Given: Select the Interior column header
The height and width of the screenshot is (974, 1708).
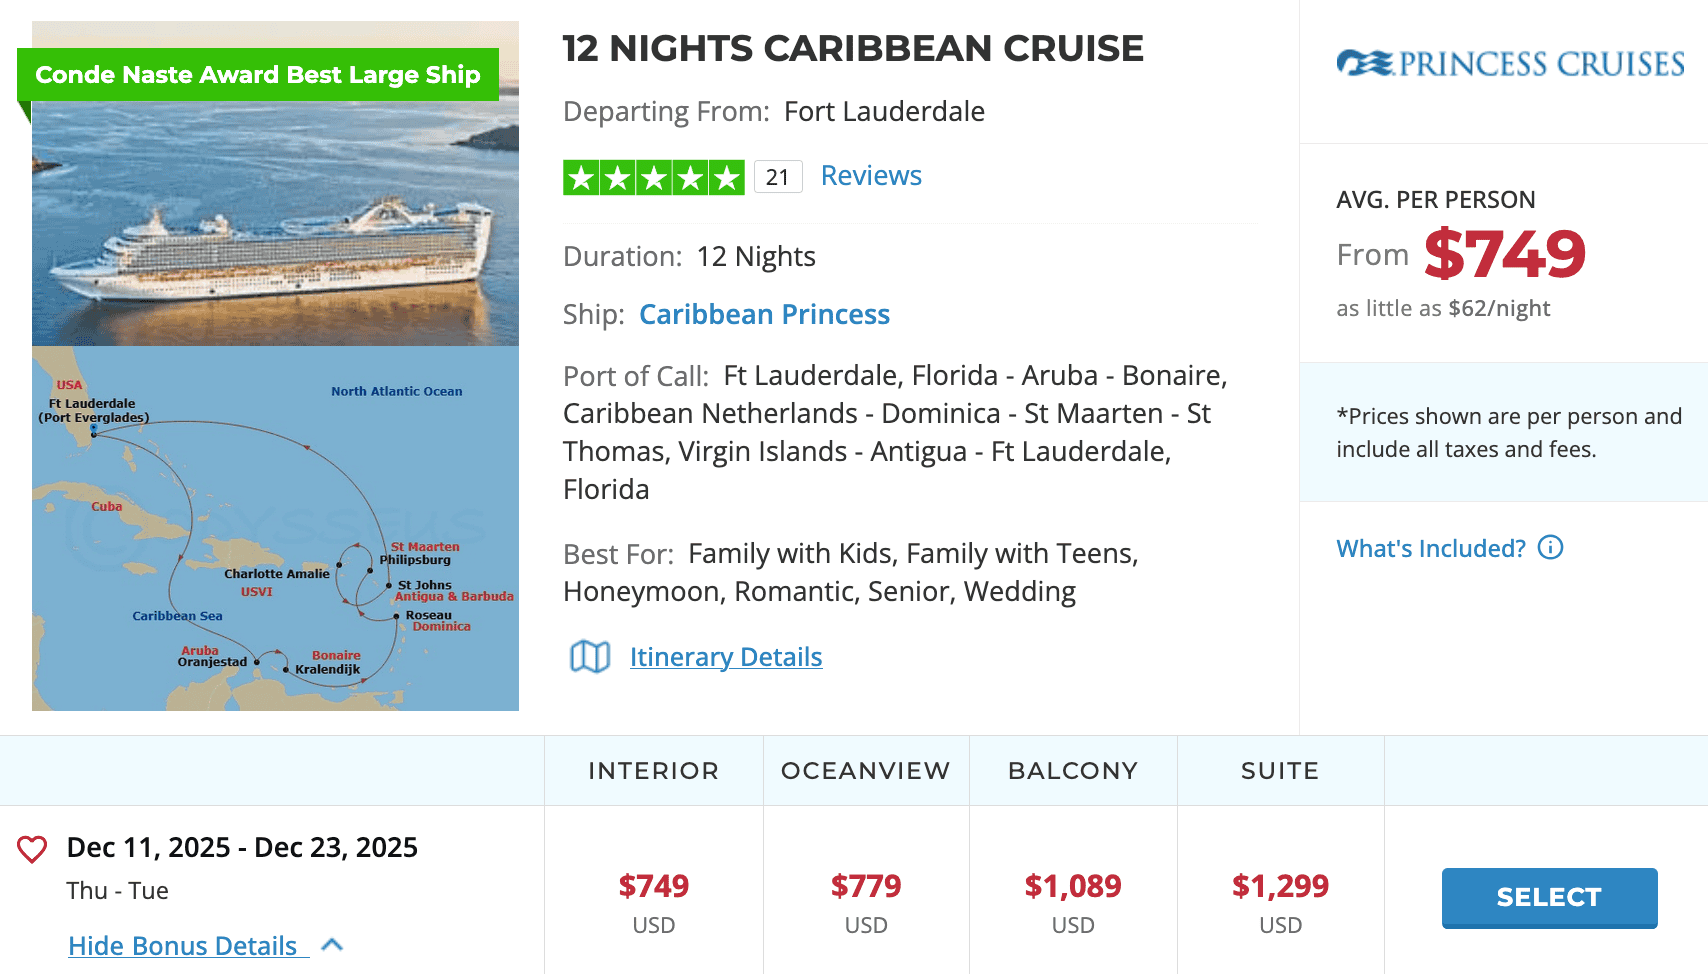Looking at the screenshot, I should (653, 771).
